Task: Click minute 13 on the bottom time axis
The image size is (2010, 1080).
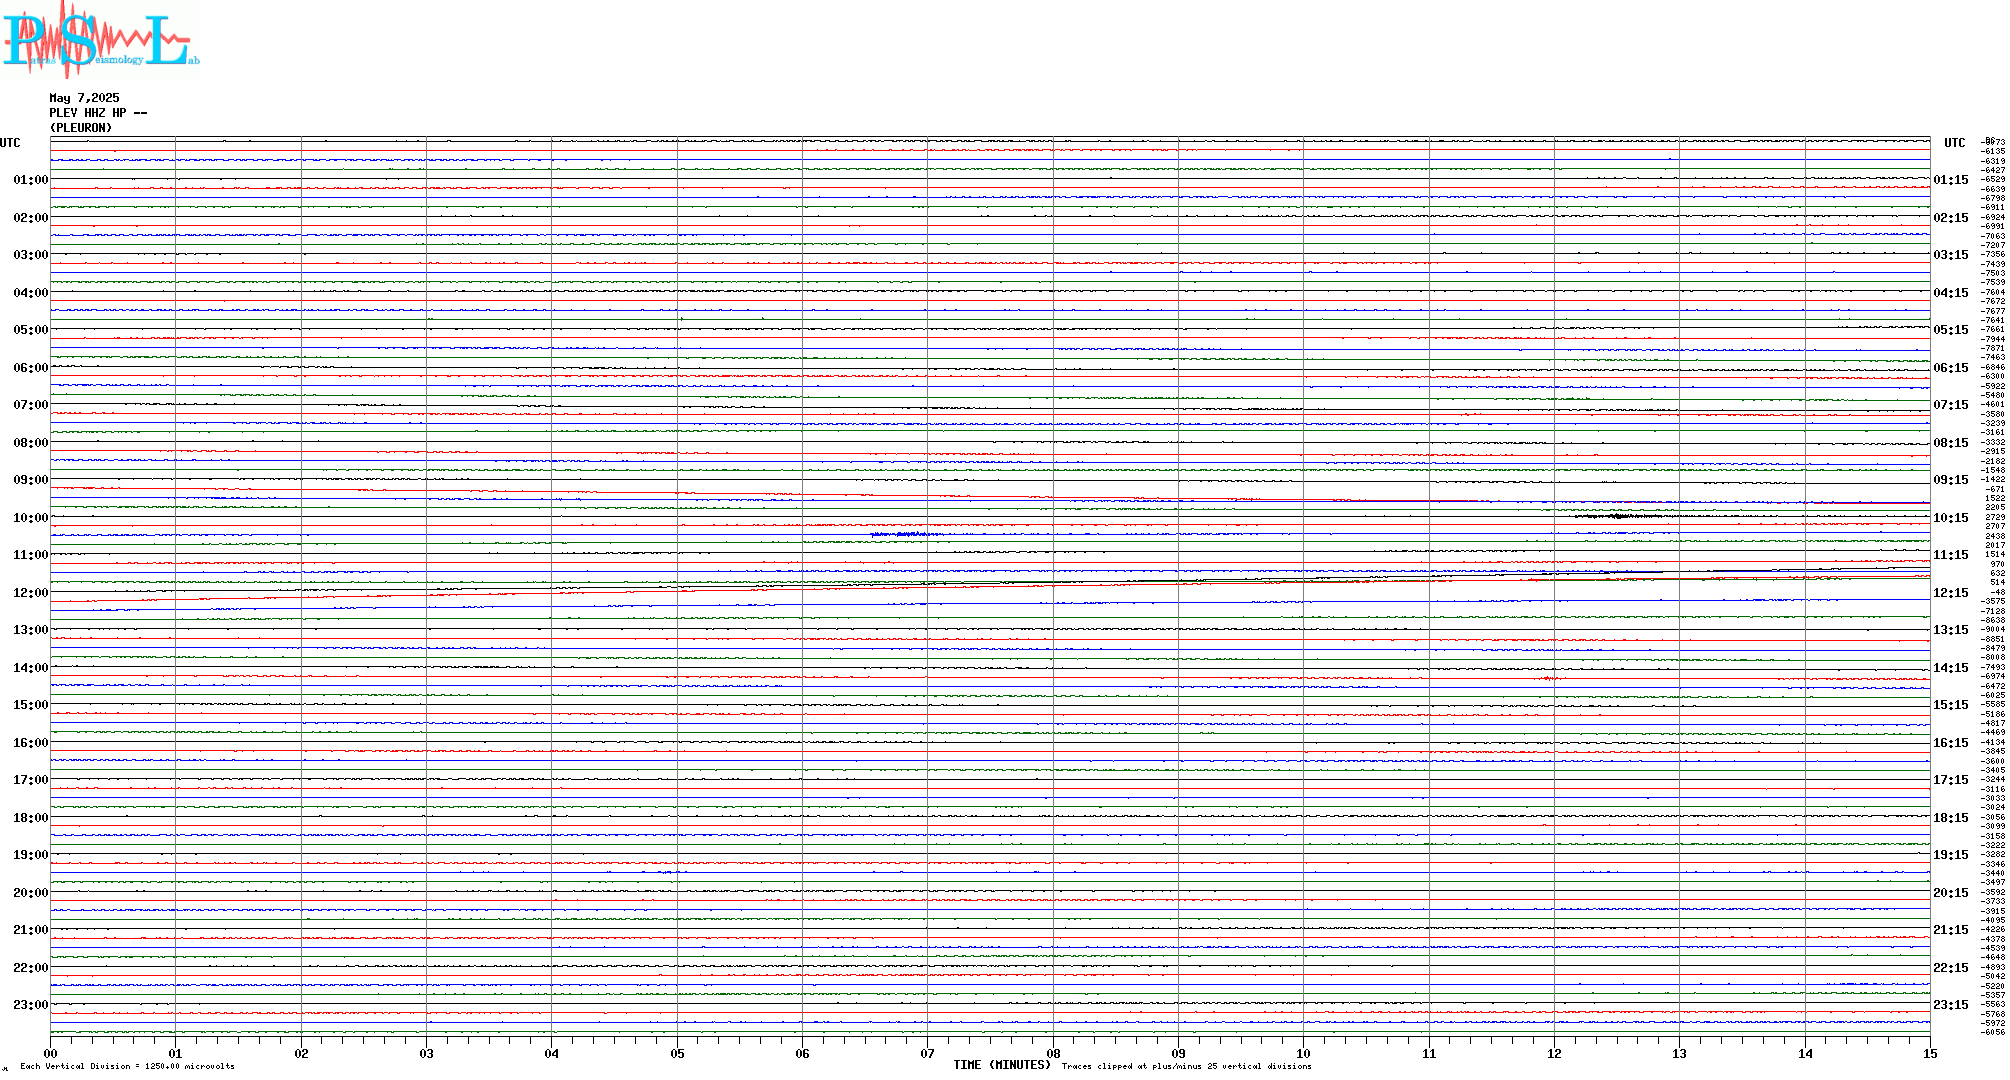Action: (x=1679, y=1053)
